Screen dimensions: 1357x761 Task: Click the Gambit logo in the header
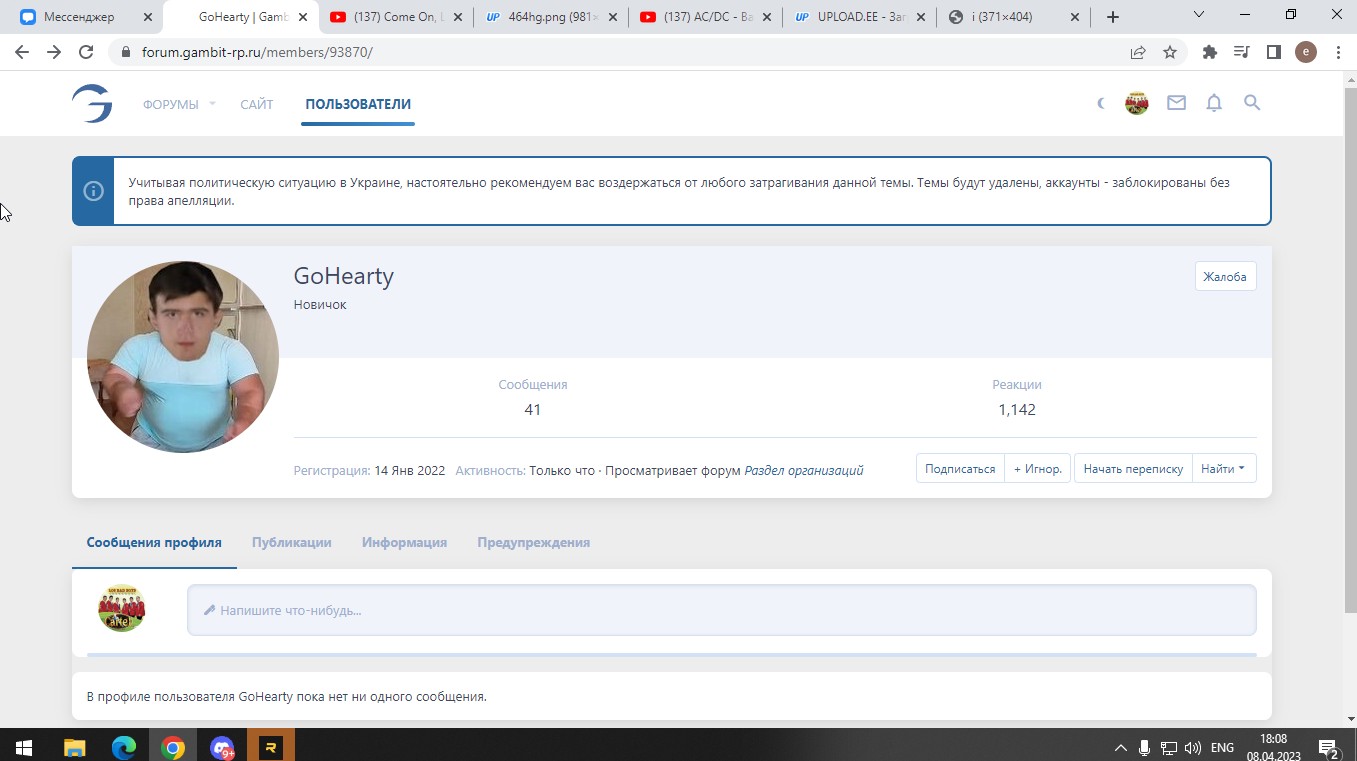click(x=92, y=104)
